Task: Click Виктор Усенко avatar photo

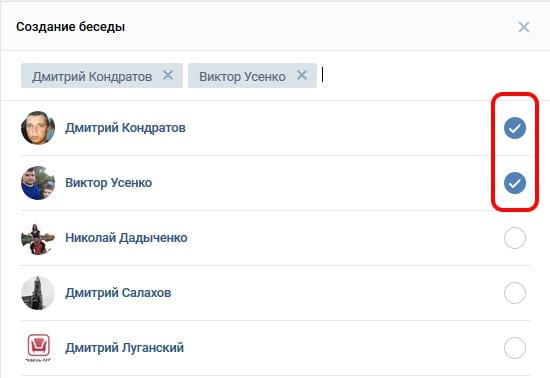Action: (x=38, y=183)
